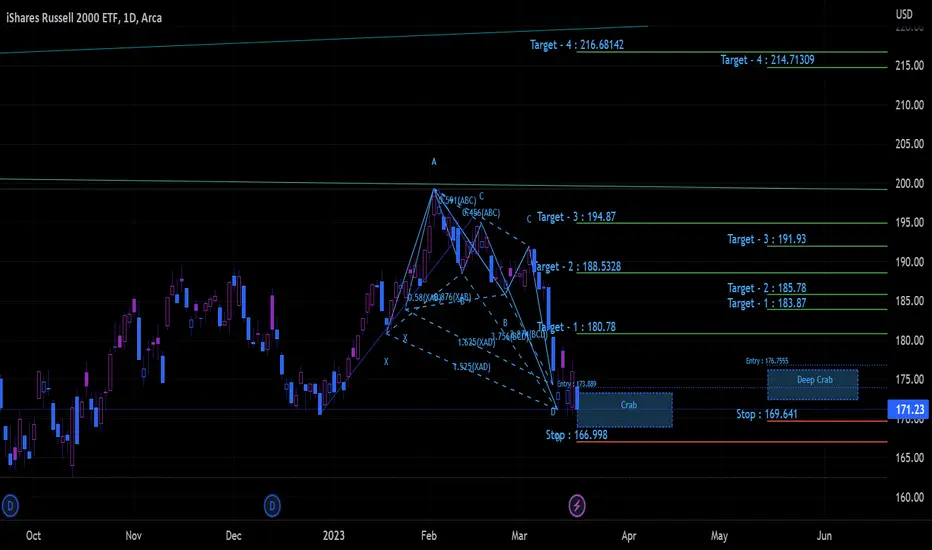Click the Target - 2 : 188.5328 label
Screen dimensions: 932x550
click(x=577, y=266)
